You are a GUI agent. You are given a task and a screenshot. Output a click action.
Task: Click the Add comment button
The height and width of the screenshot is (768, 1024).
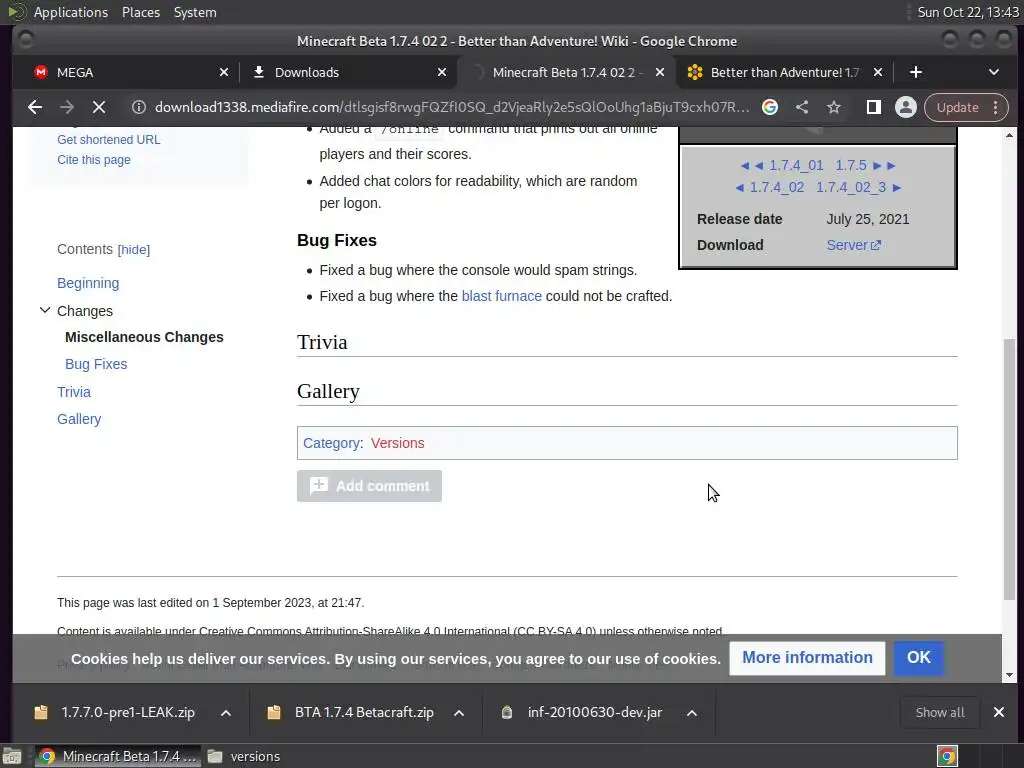[369, 486]
